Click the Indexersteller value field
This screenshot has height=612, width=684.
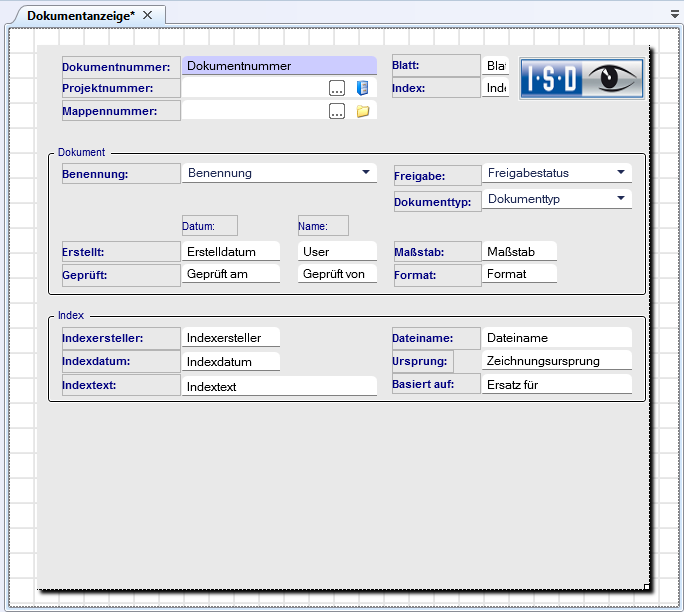point(231,338)
